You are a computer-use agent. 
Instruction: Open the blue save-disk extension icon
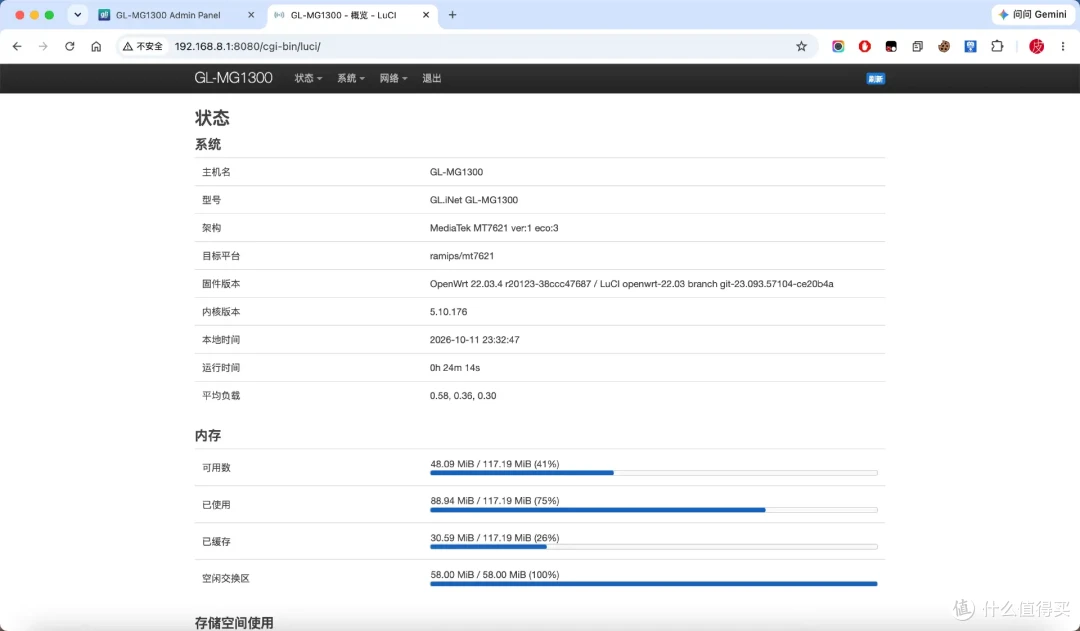[970, 46]
